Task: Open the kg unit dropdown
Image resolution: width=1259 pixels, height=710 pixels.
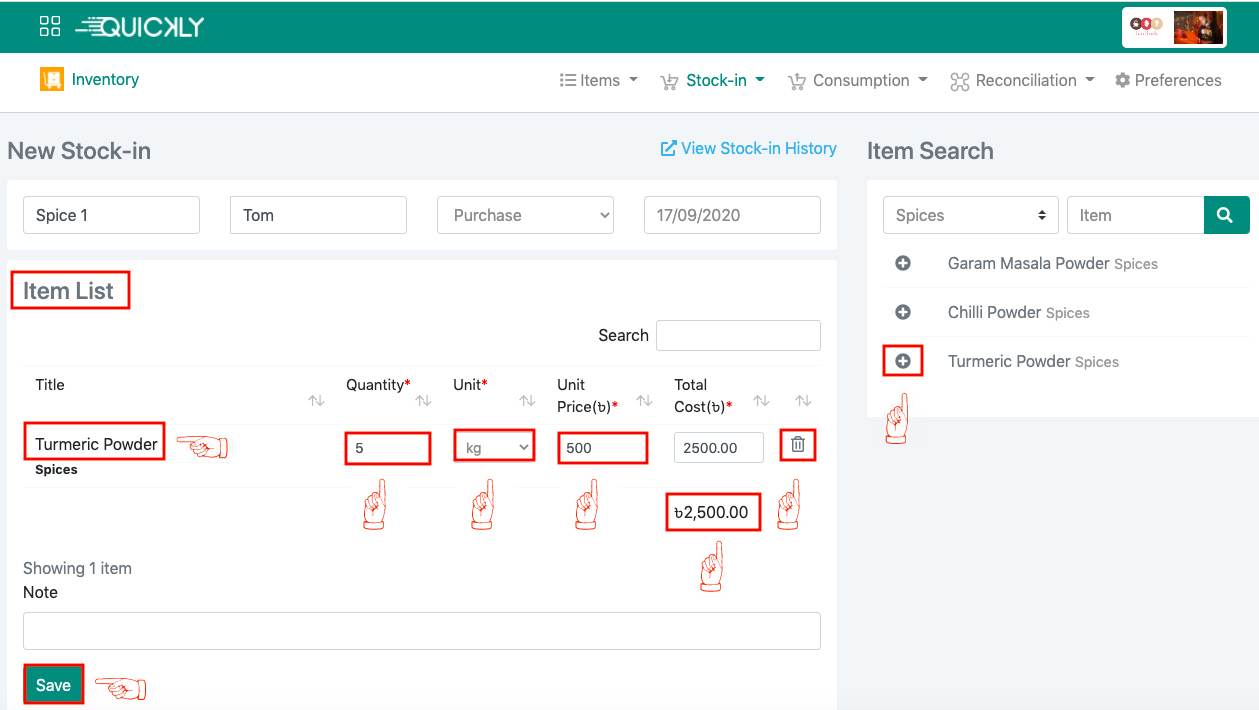Action: coord(494,448)
